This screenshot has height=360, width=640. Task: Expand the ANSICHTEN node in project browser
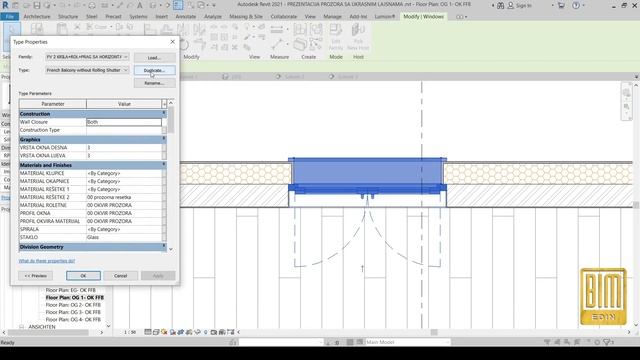tap(22, 327)
